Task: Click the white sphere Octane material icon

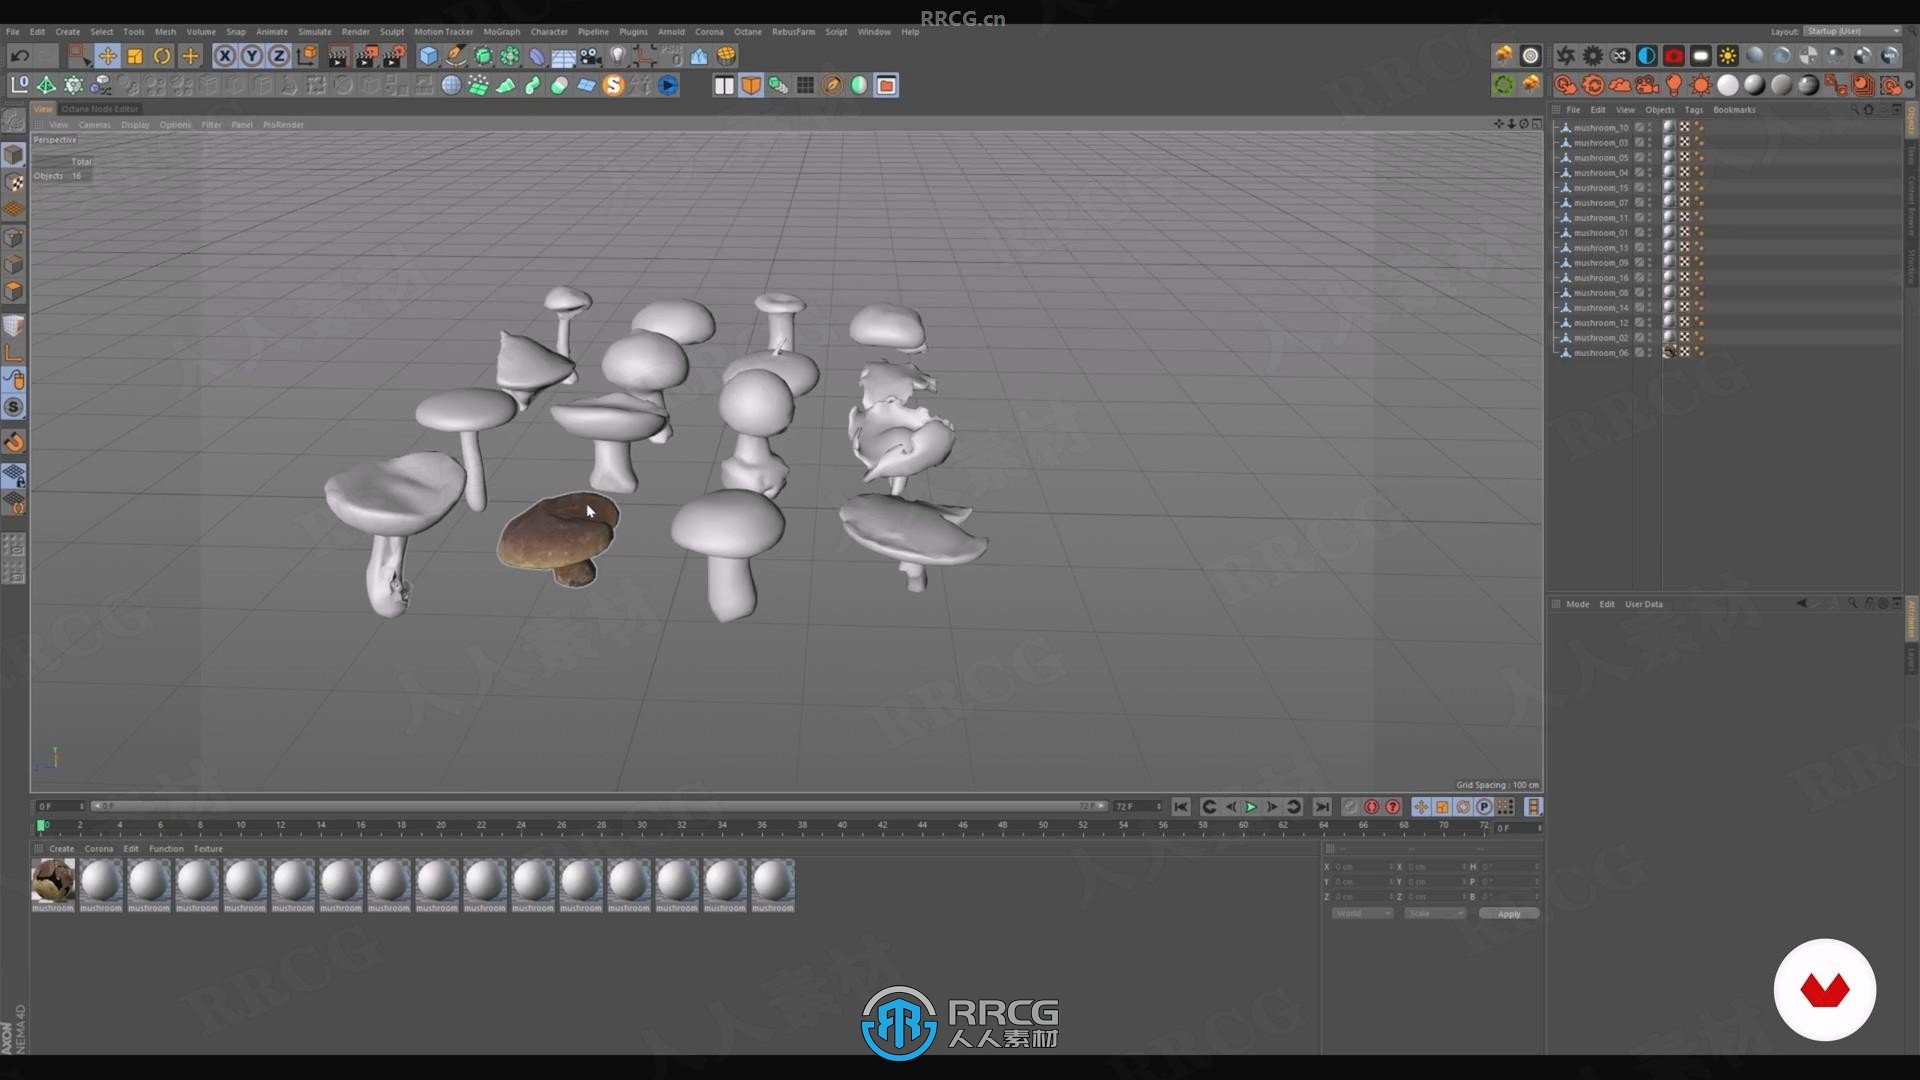Action: [1728, 86]
